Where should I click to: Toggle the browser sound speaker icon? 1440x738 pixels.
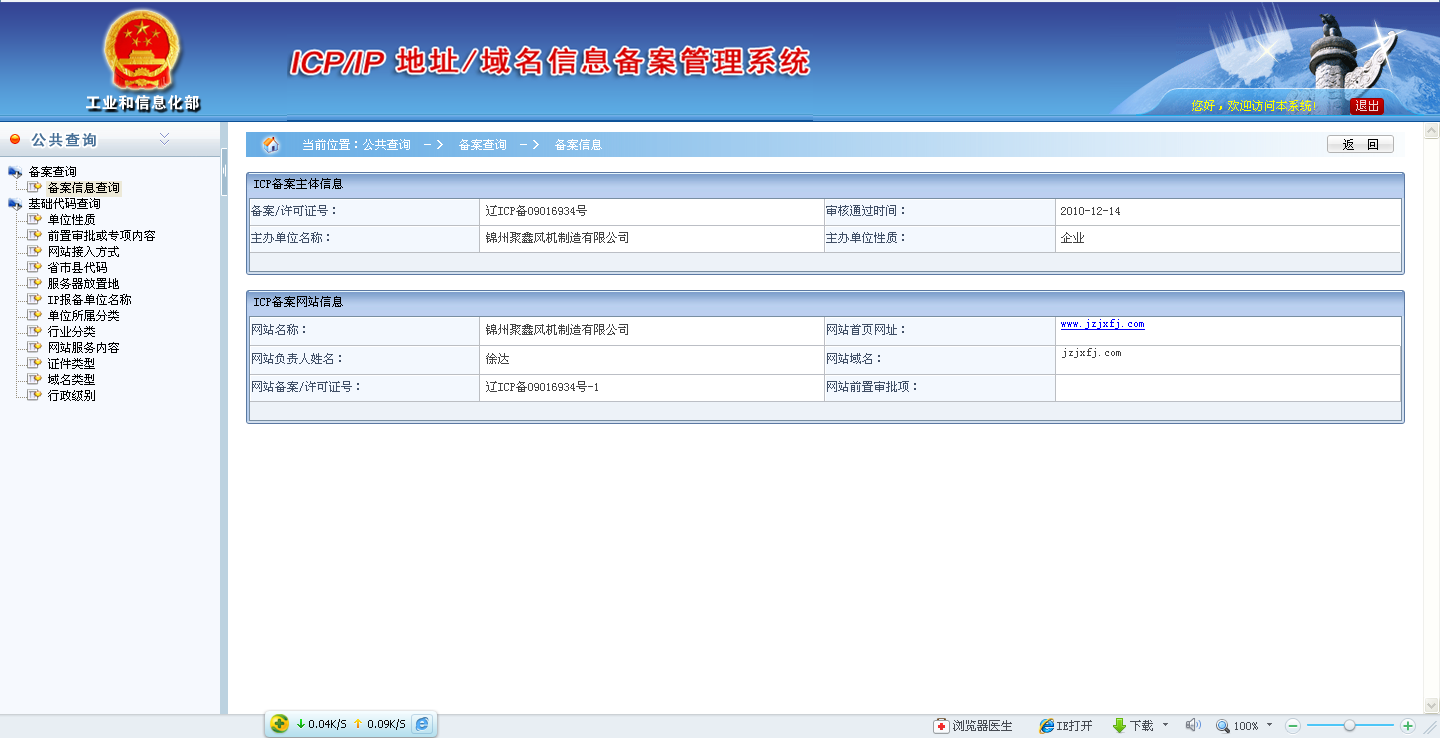1193,725
